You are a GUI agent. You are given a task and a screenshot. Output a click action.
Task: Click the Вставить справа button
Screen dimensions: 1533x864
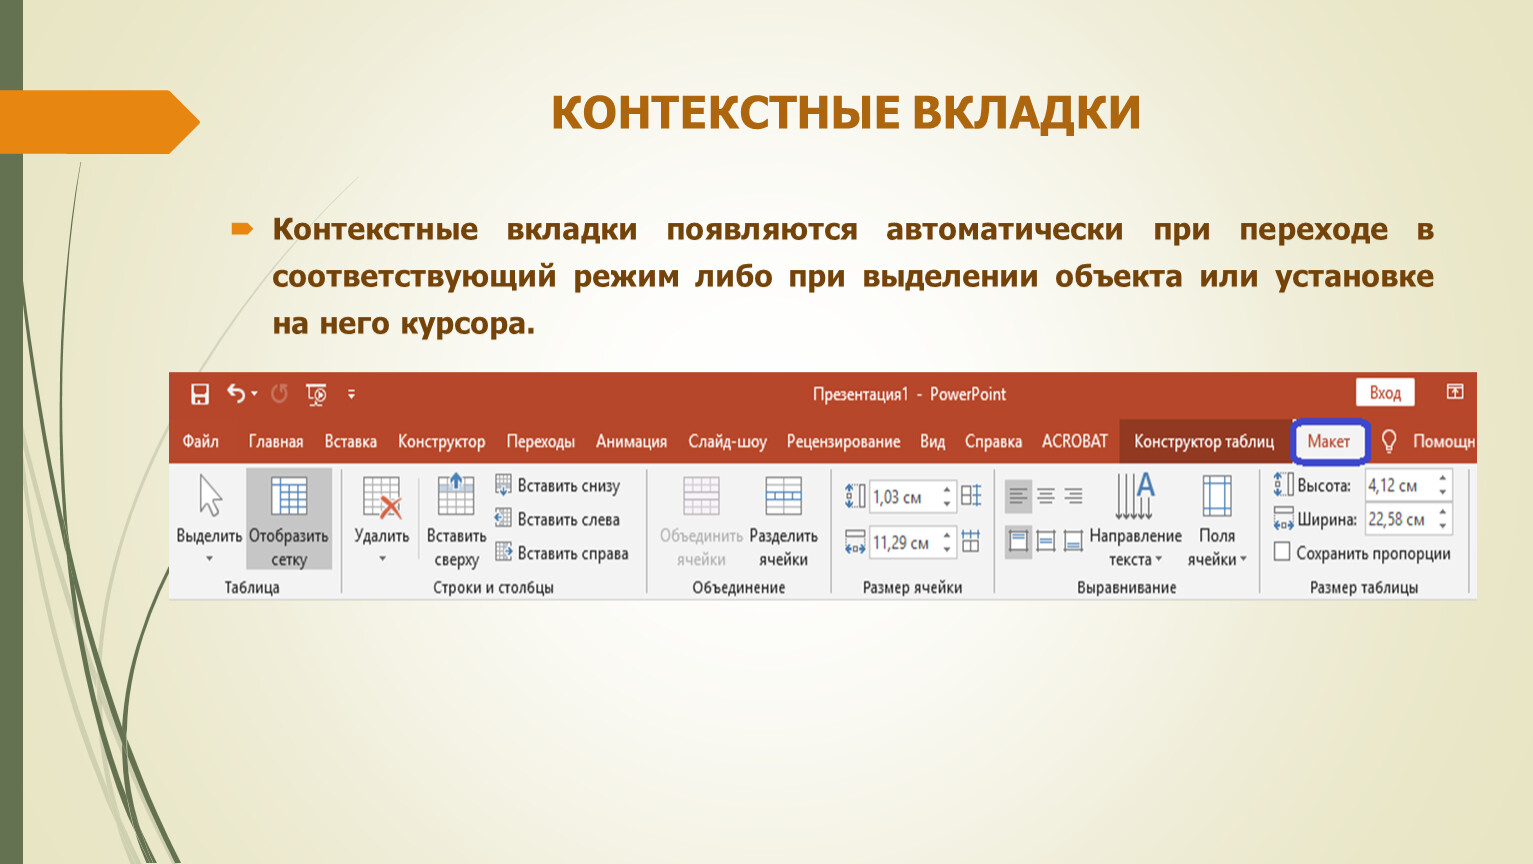tap(562, 553)
